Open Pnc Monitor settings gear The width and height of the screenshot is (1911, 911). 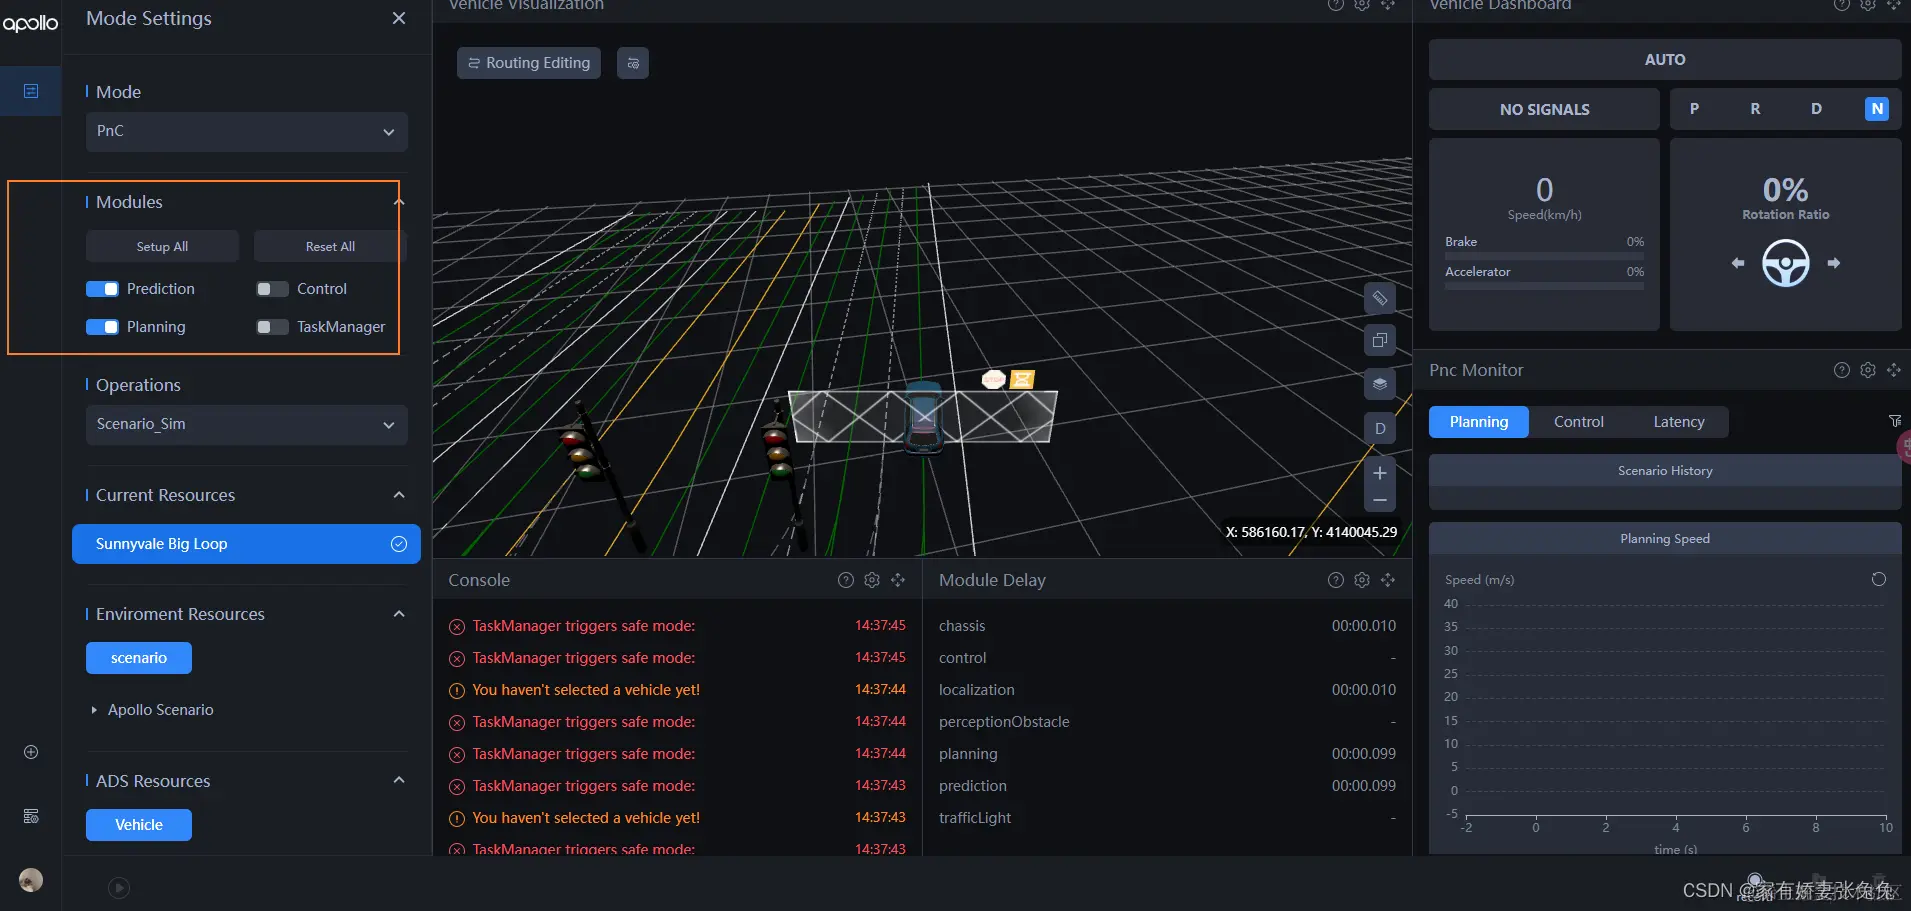[1868, 370]
